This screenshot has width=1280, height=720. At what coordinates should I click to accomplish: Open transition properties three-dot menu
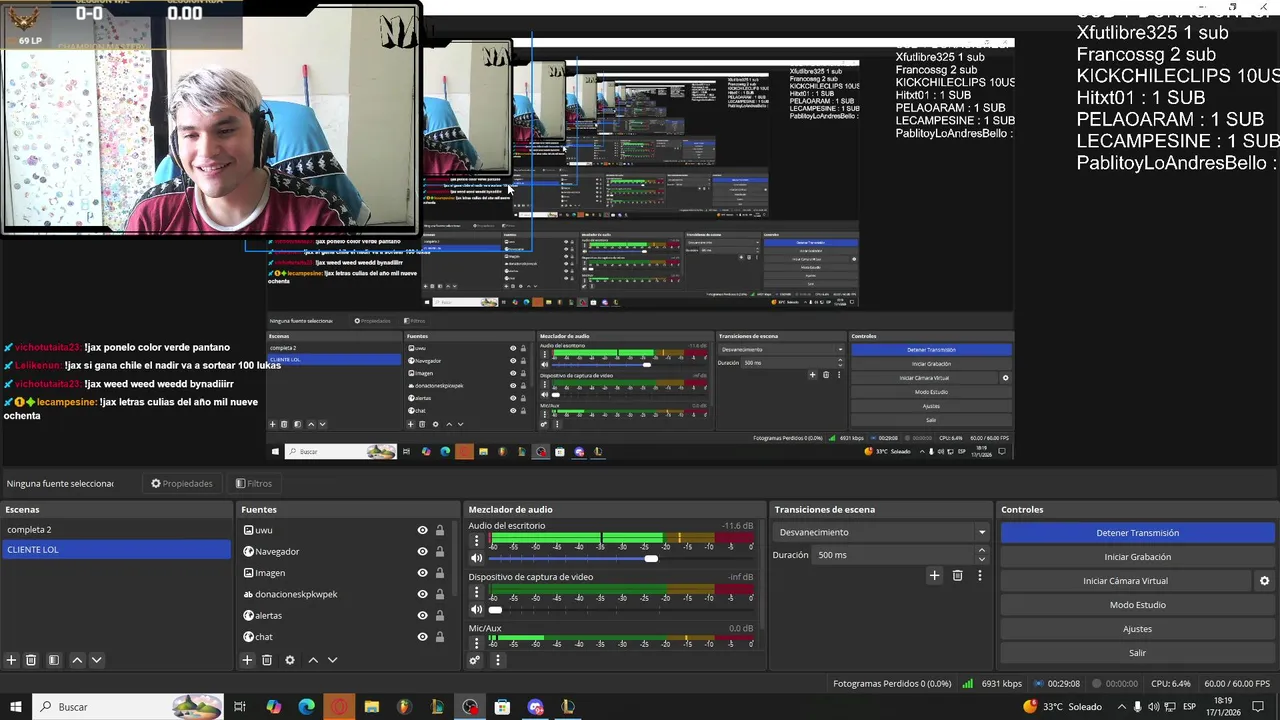980,575
